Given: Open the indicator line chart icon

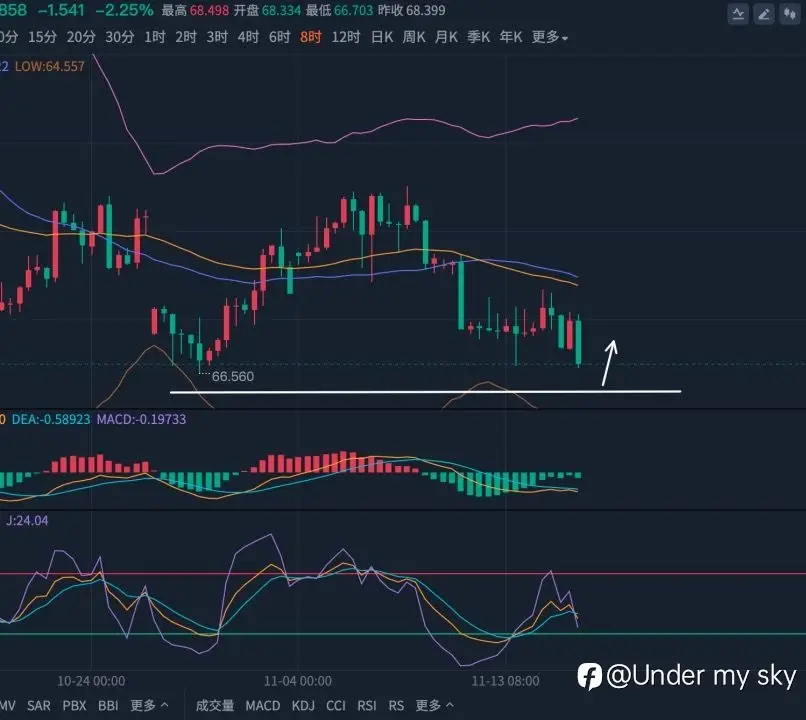Looking at the screenshot, I should click(x=738, y=13).
